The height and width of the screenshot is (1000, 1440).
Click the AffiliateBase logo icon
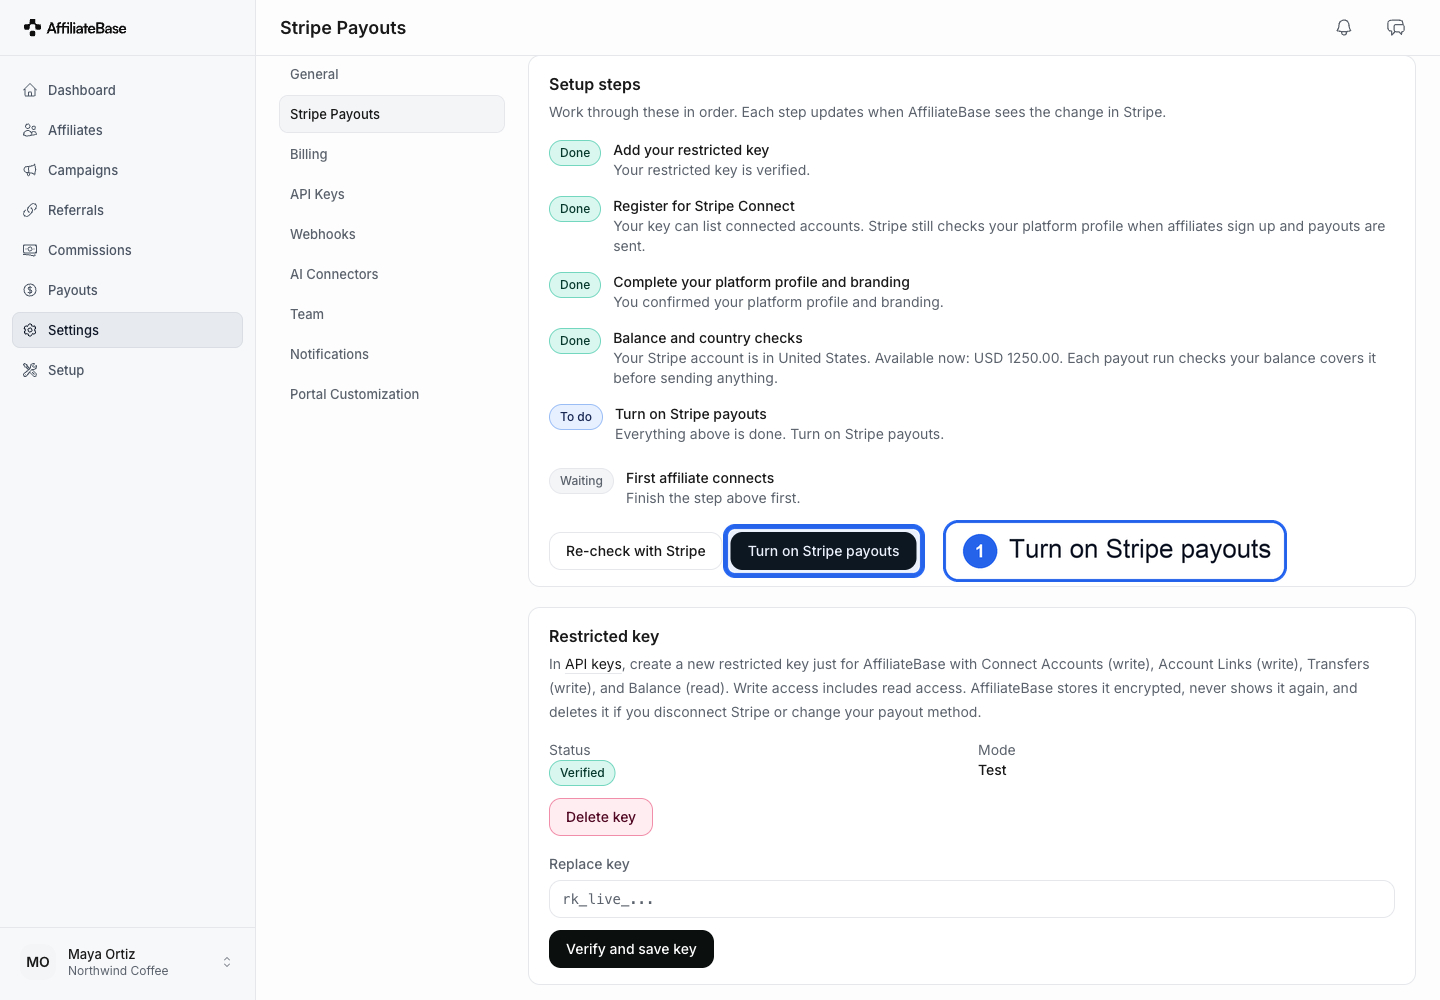(x=33, y=28)
